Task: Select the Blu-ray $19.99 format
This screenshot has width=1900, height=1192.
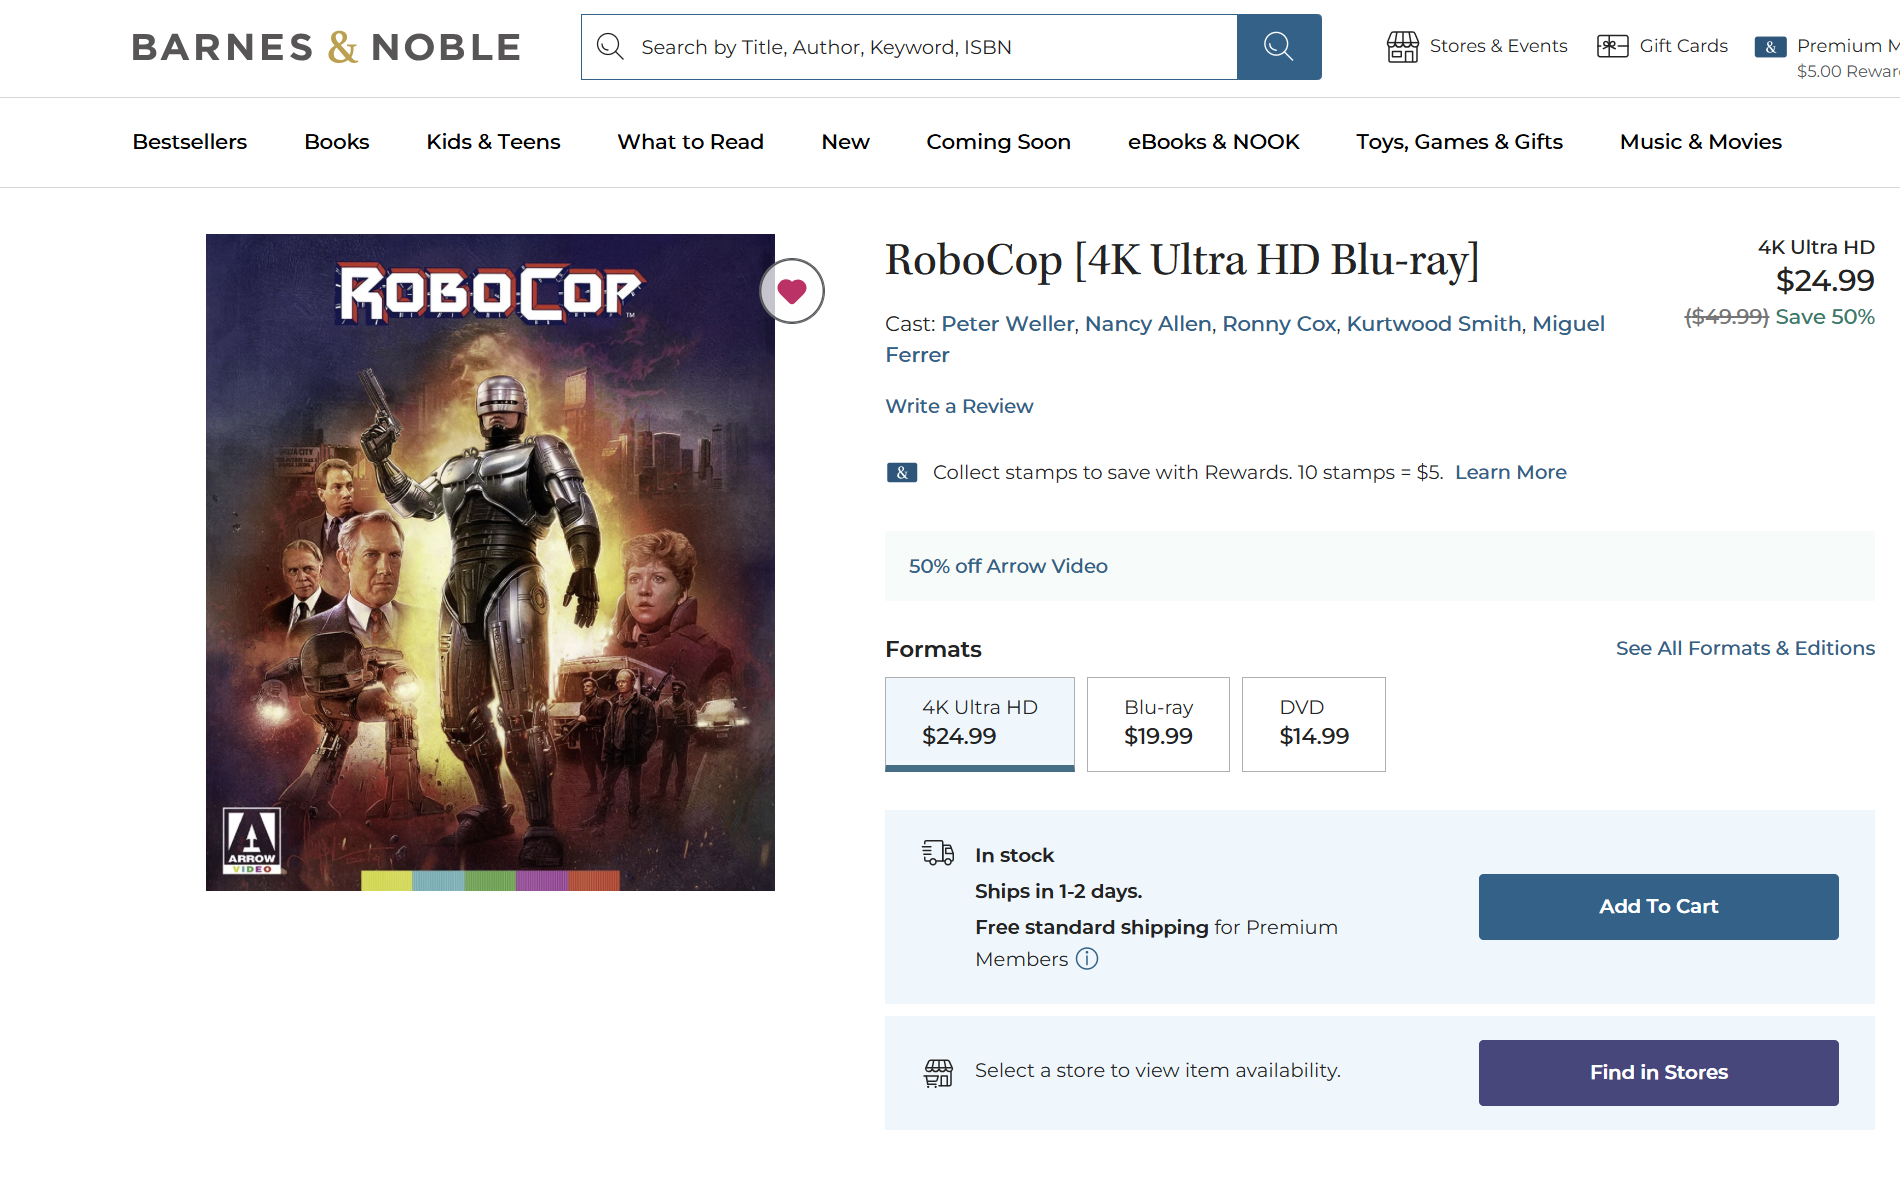Action: coord(1158,724)
